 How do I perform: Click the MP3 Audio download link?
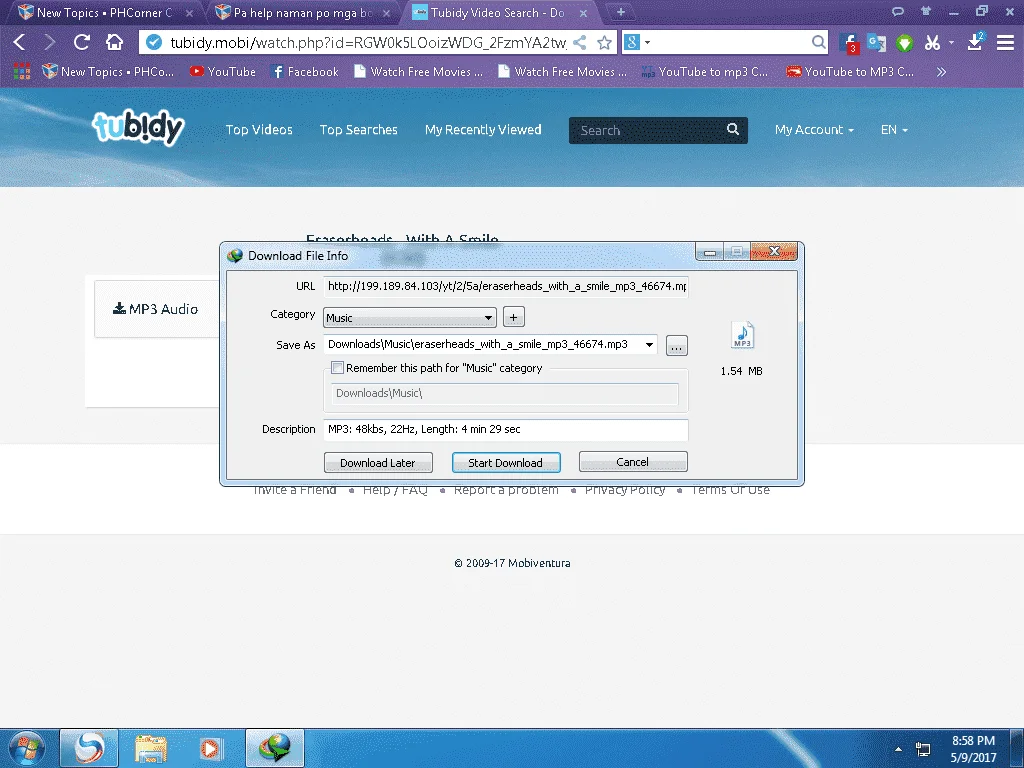155,309
